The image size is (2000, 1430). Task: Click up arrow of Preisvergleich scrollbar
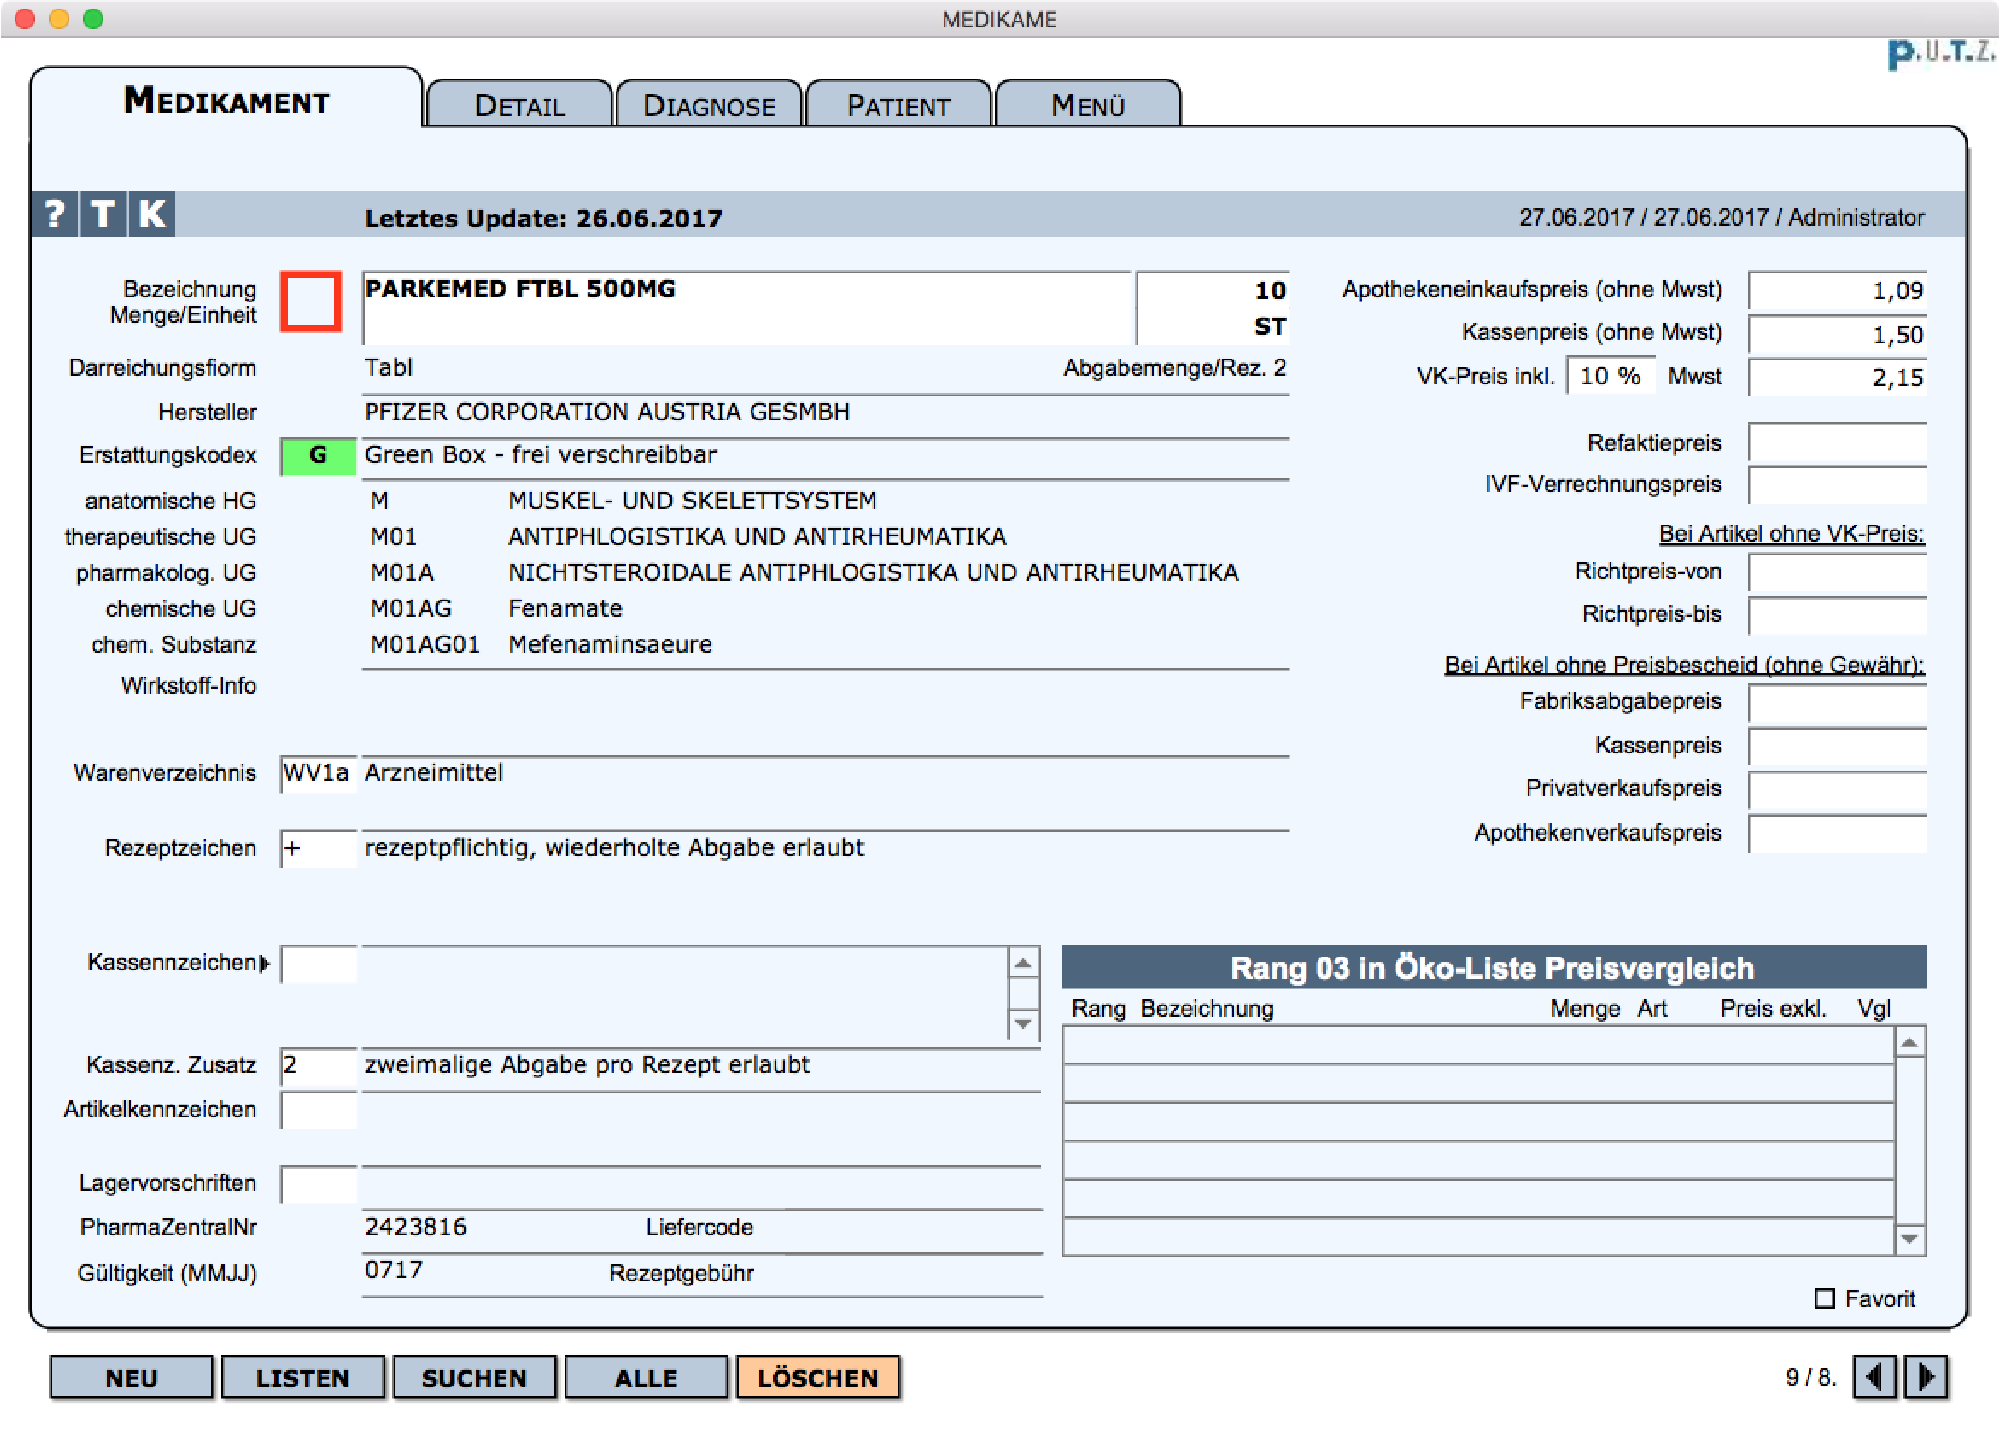(1910, 1043)
